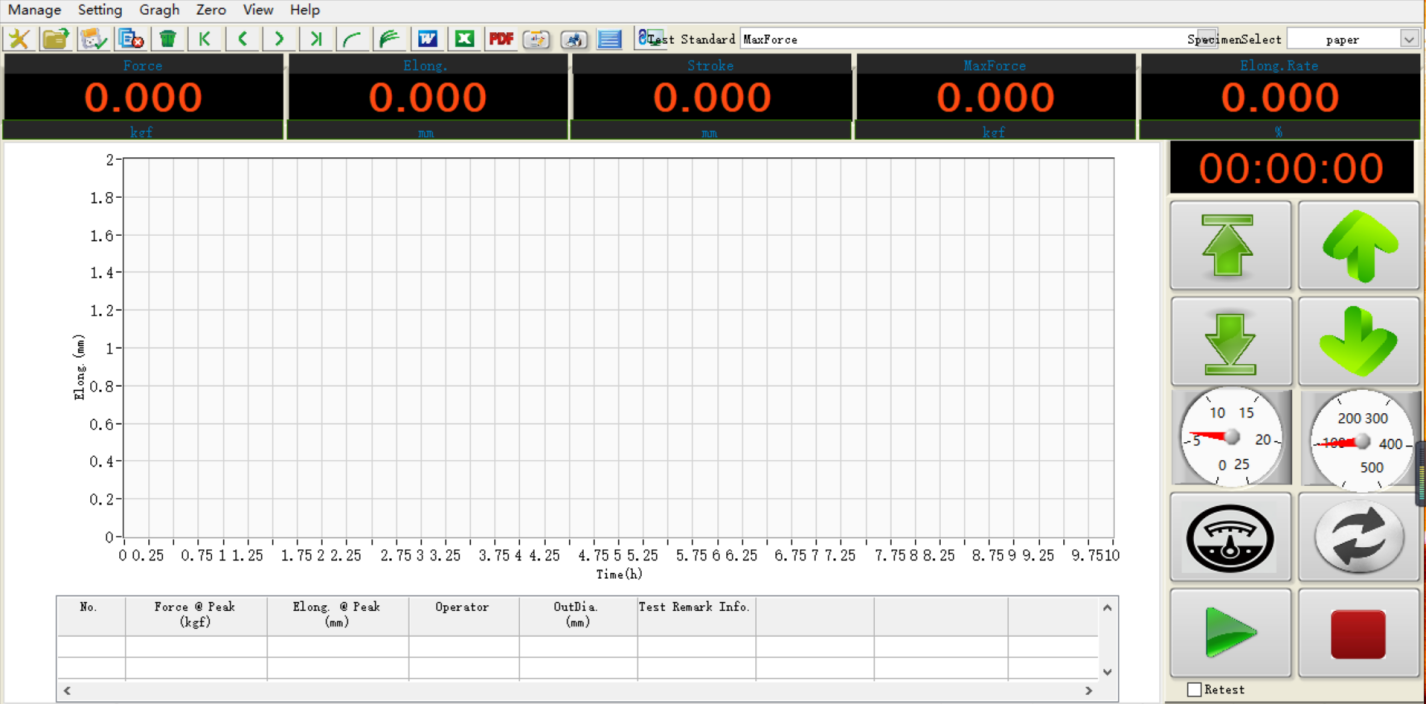Click the Export to Word icon
This screenshot has height=704, width=1426.
click(428, 39)
